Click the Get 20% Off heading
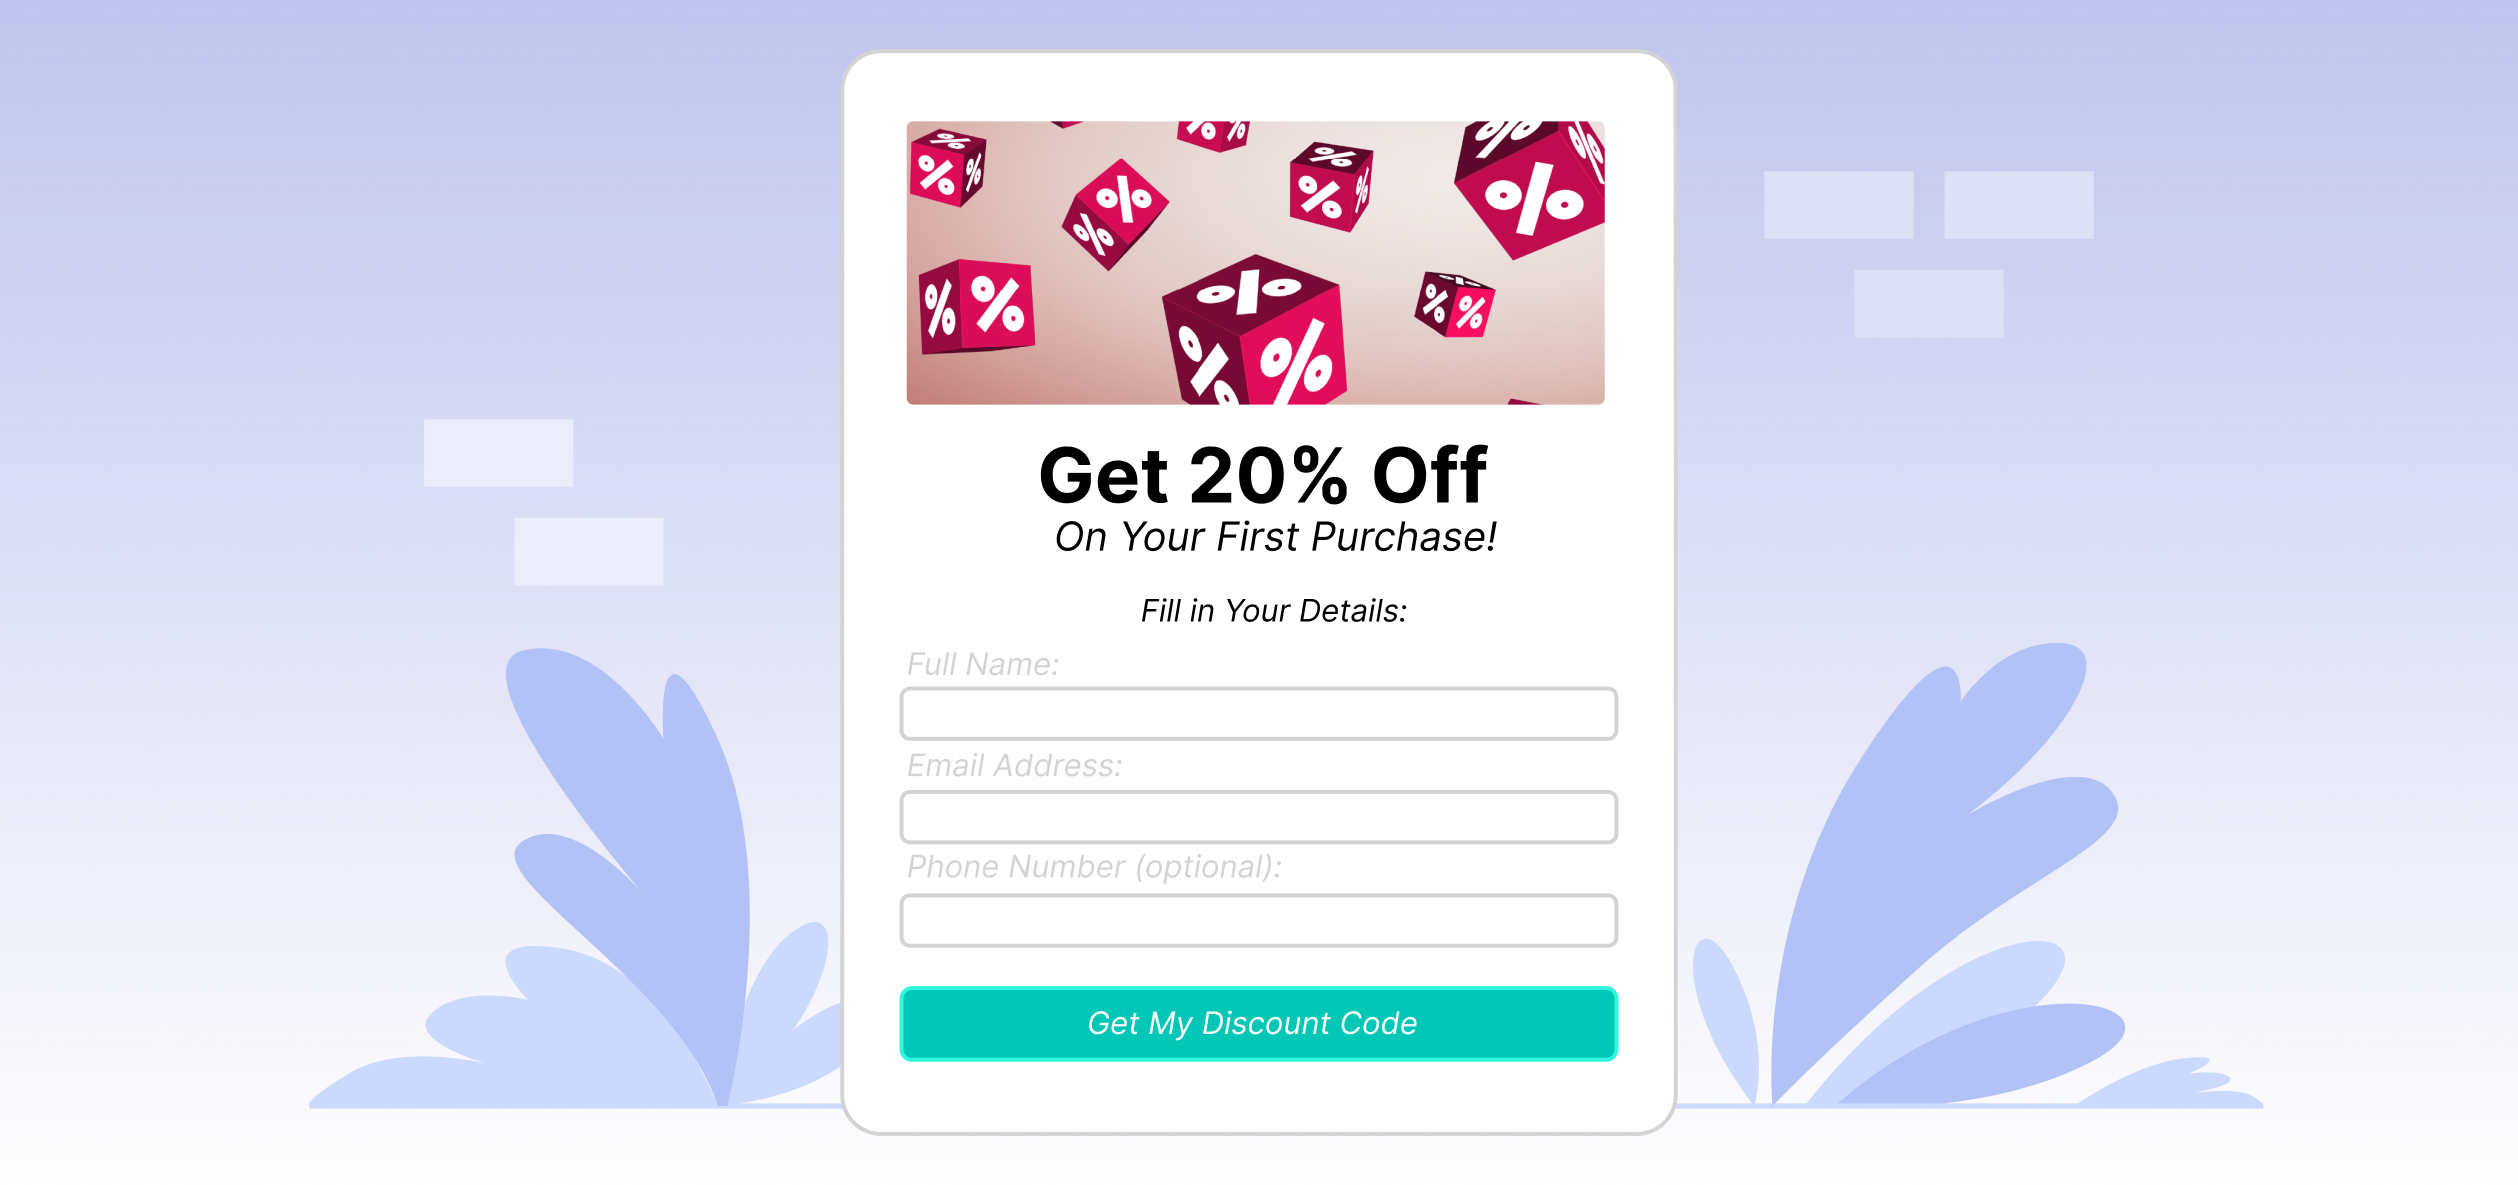This screenshot has height=1185, width=2518. click(1263, 476)
